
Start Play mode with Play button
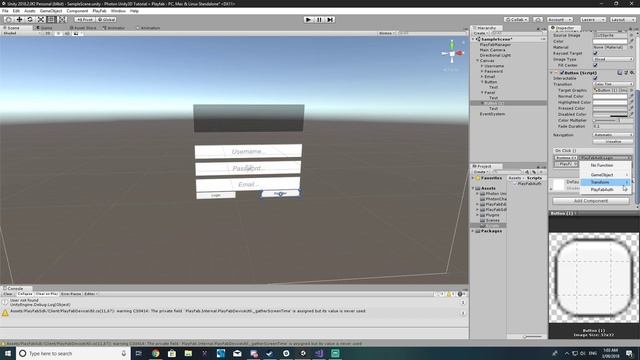[309, 19]
